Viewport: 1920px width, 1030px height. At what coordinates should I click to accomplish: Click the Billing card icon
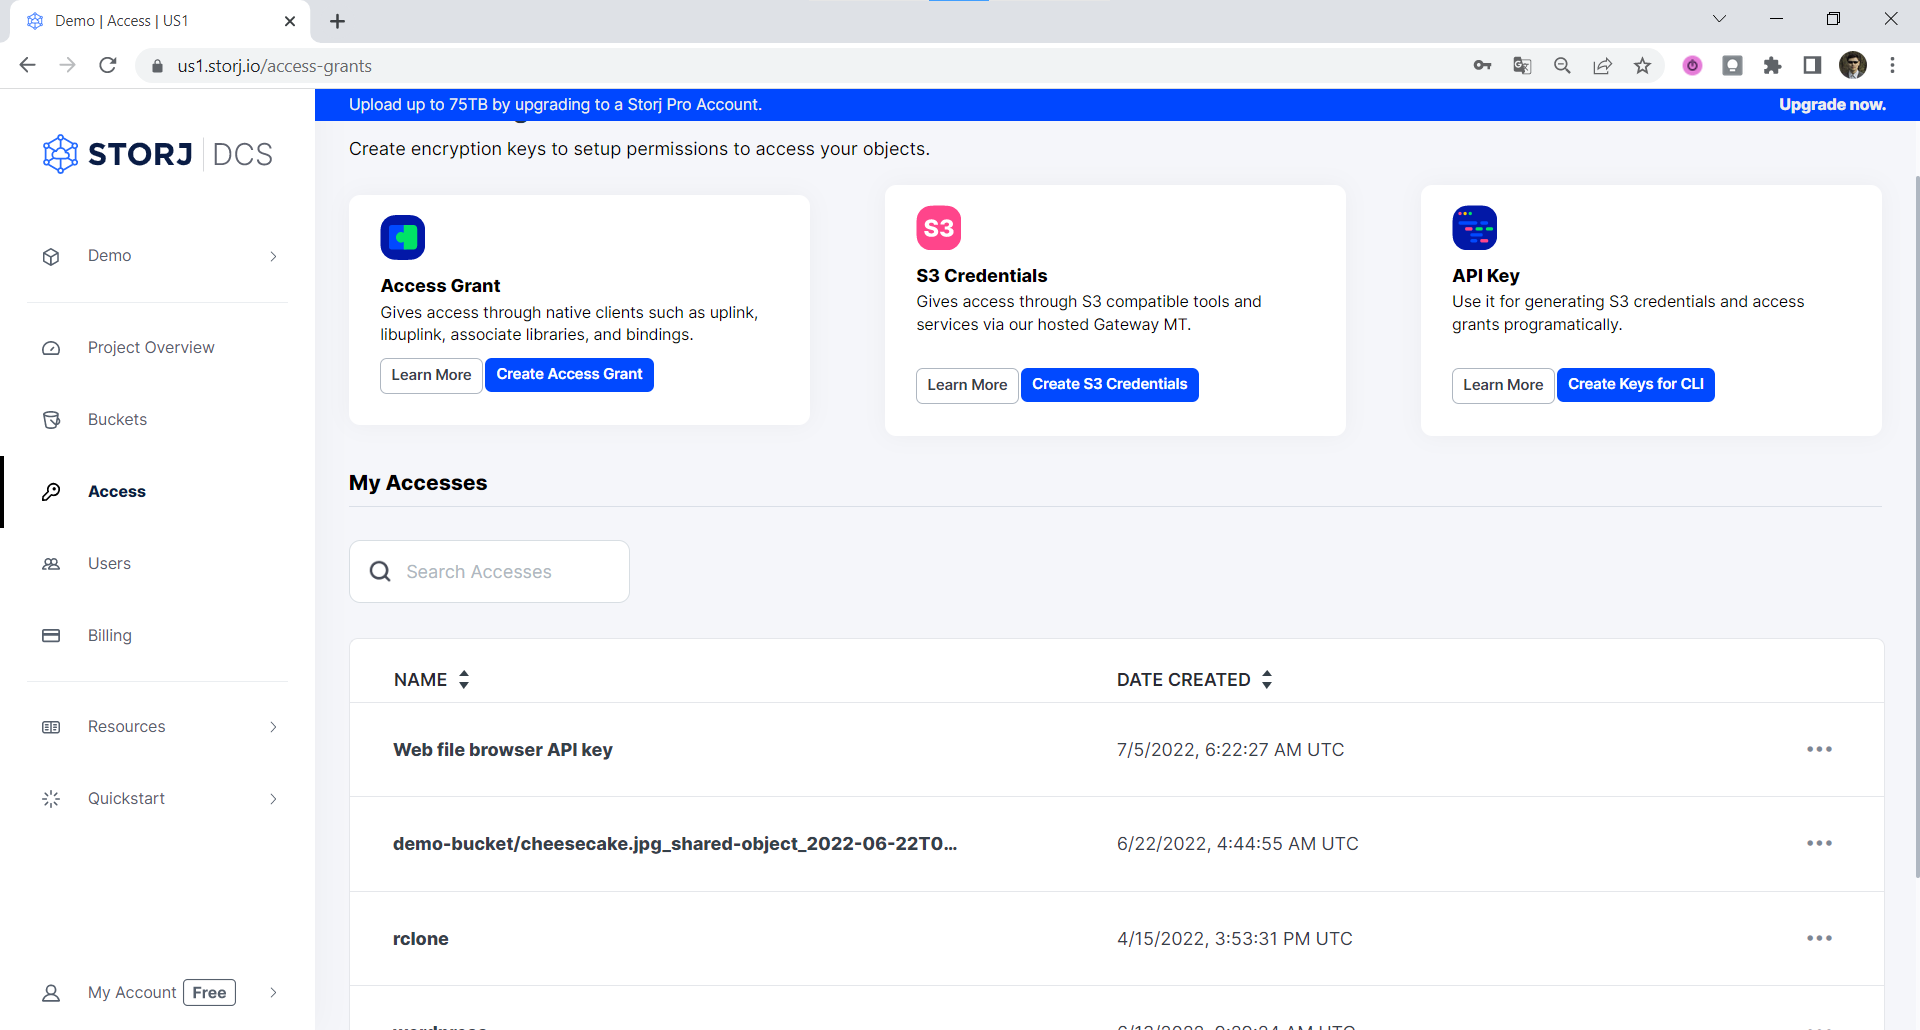pyautogui.click(x=51, y=636)
